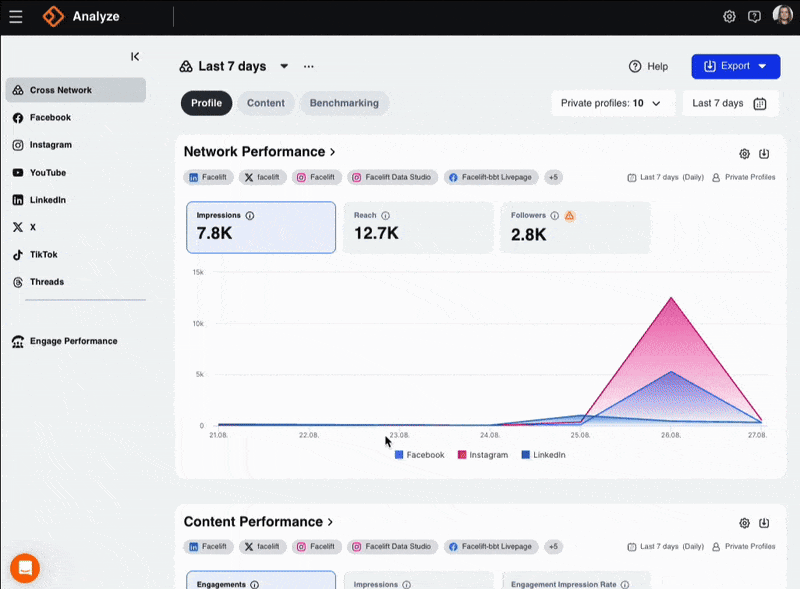This screenshot has width=800, height=589.
Task: Click Facelift Data Studio chip in Network Performance
Action: (392, 177)
